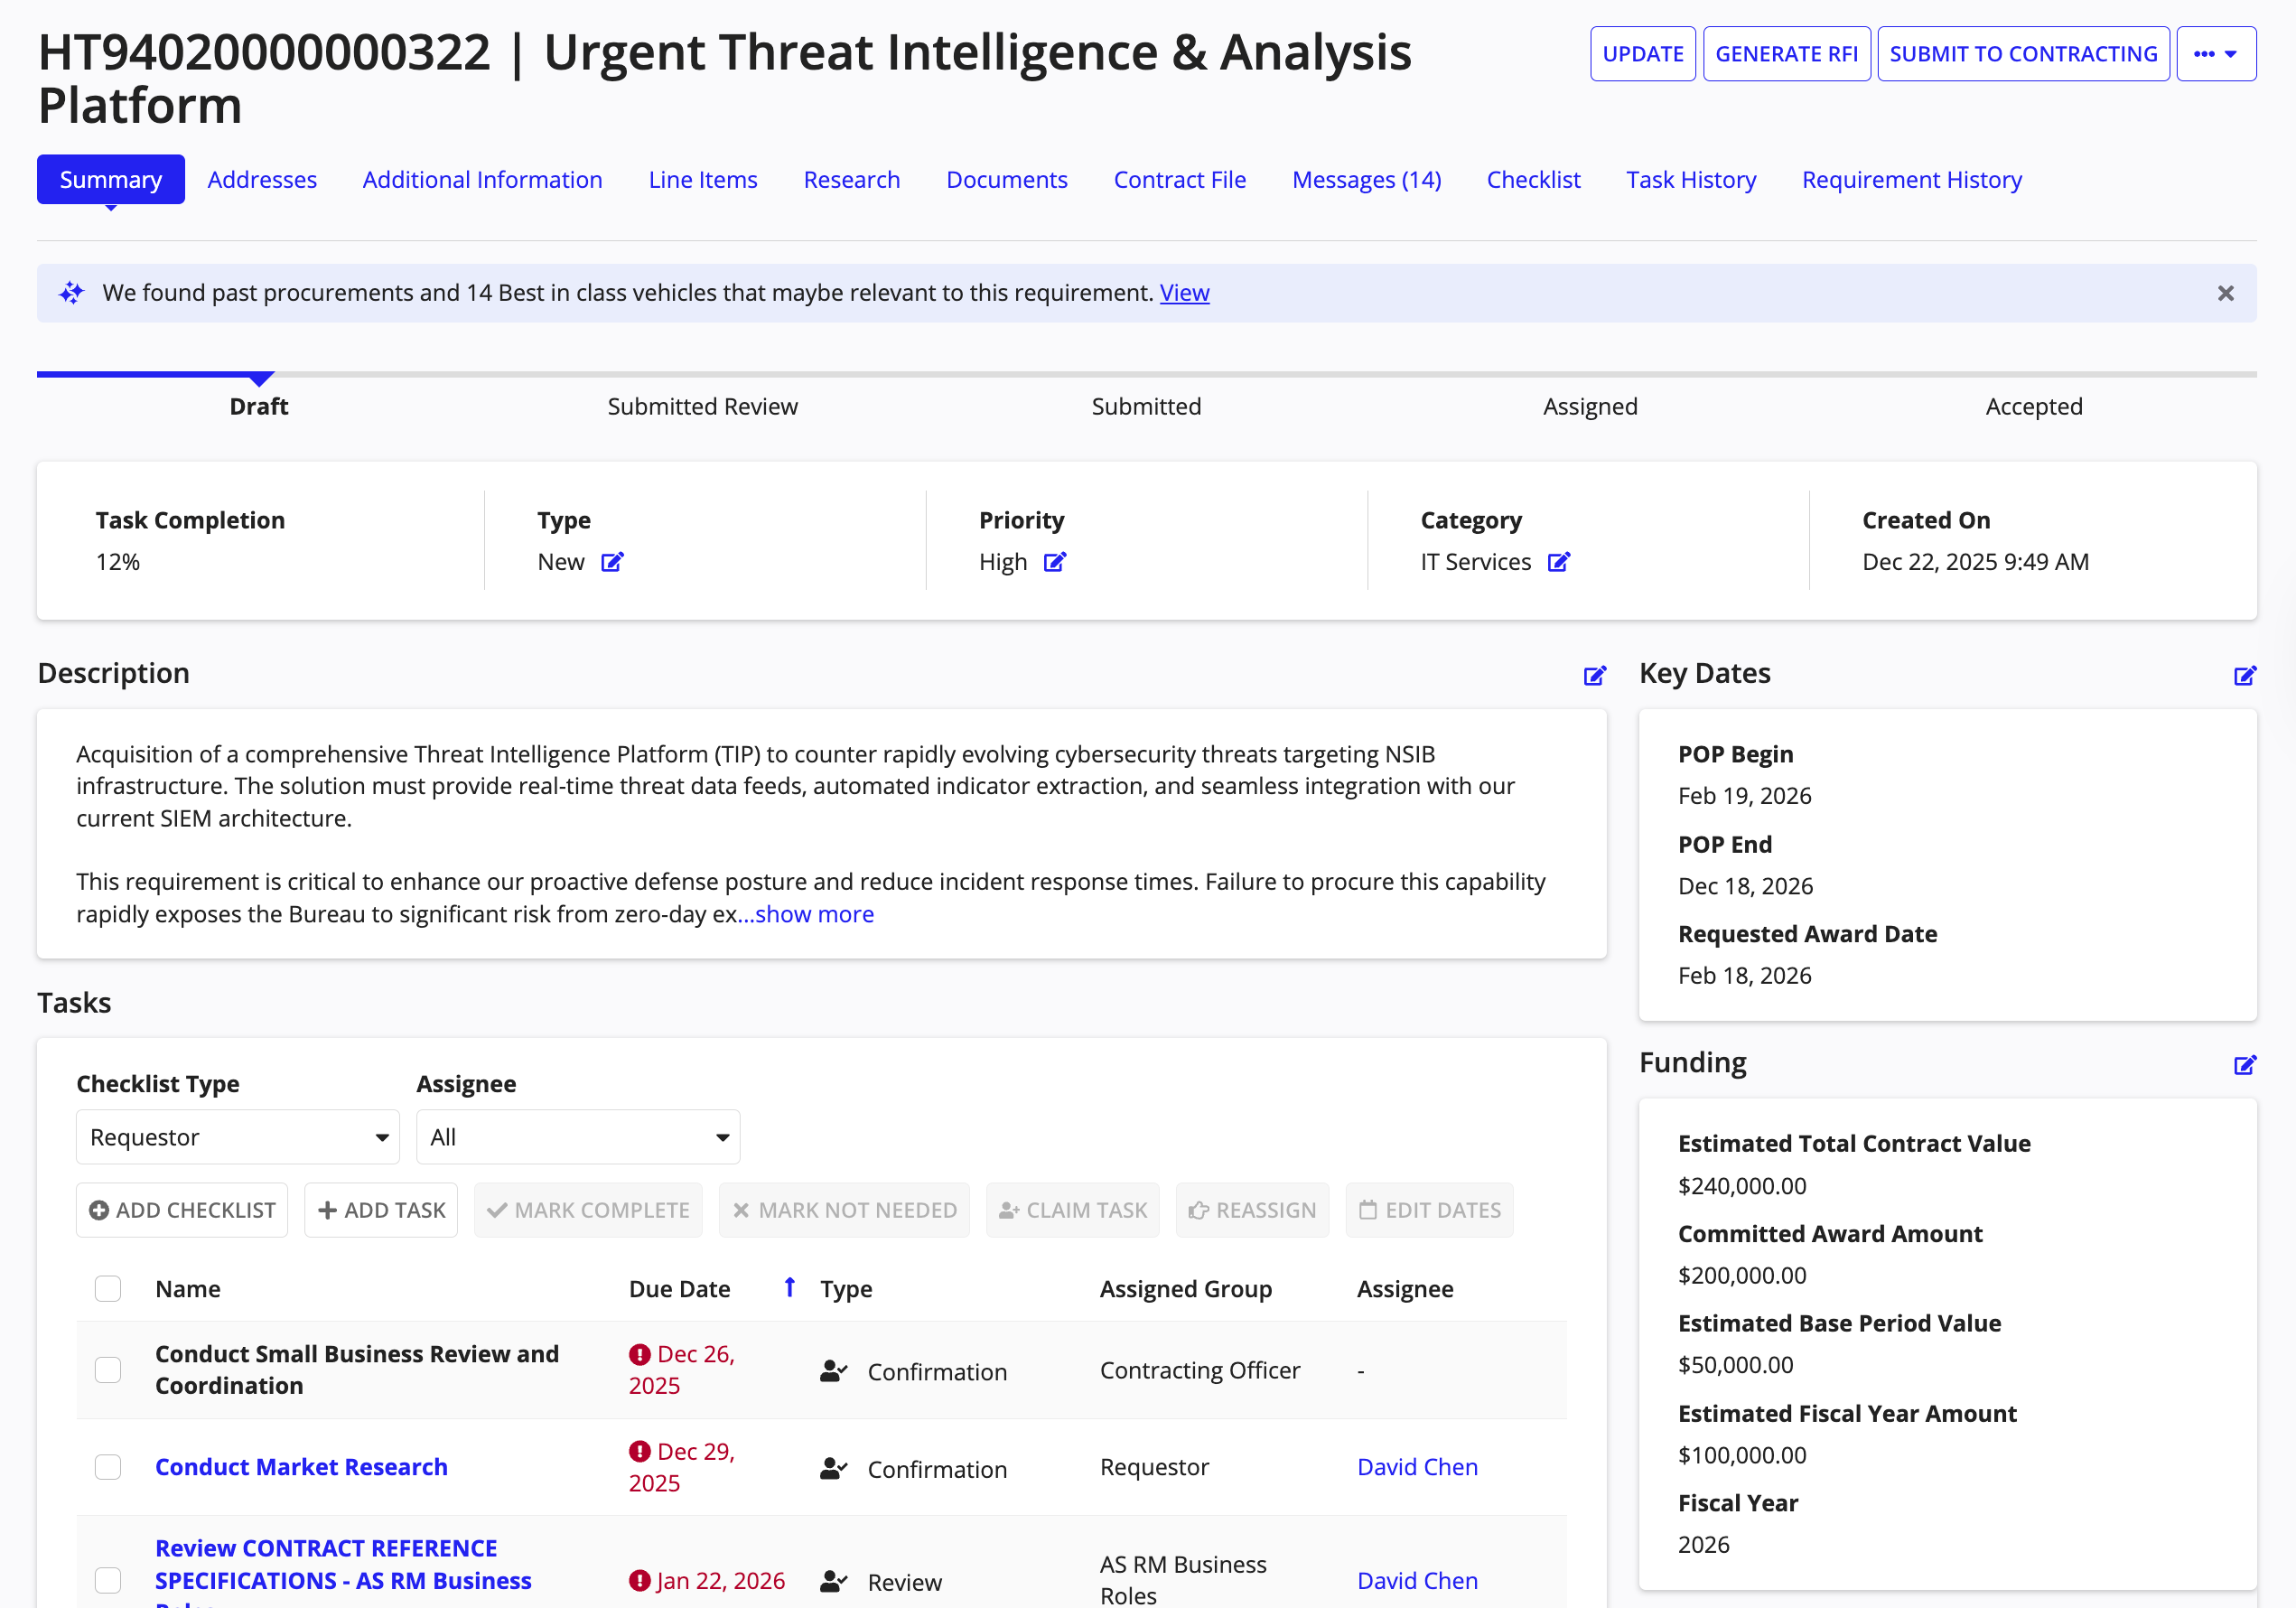The image size is (2296, 1608).
Task: Click the Due Date sort arrow
Action: (790, 1288)
